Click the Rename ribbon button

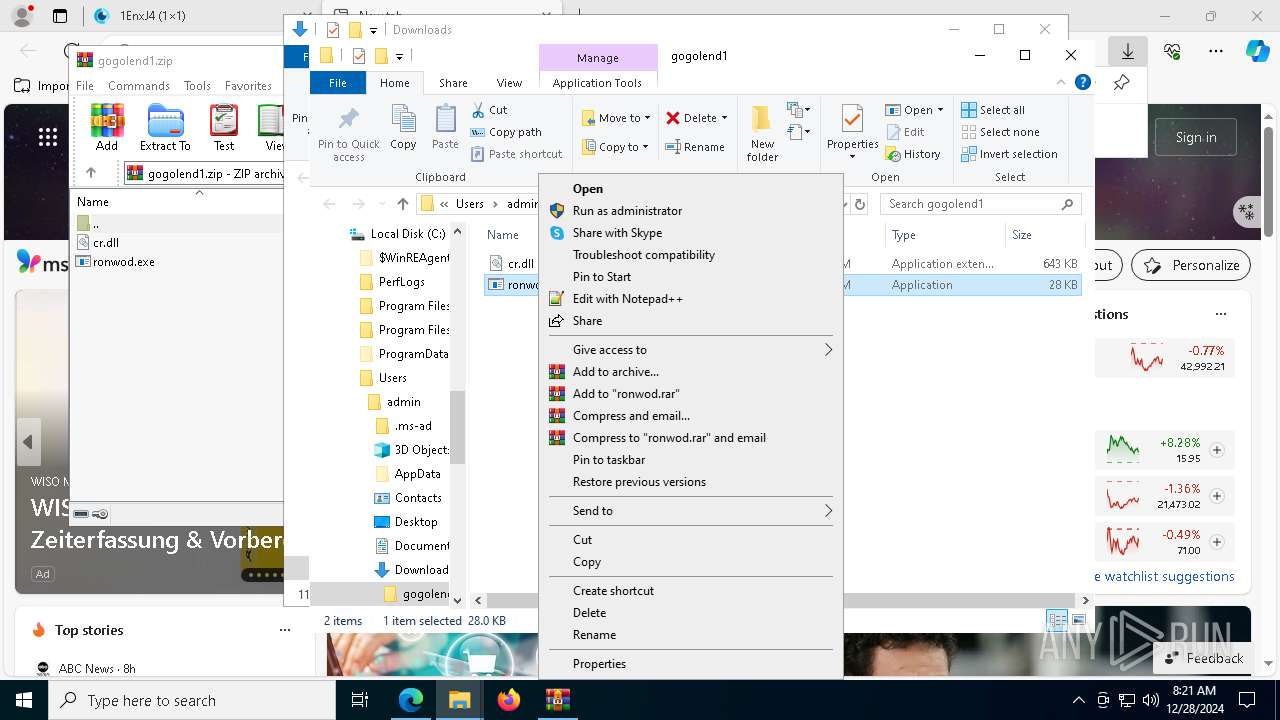pos(696,147)
